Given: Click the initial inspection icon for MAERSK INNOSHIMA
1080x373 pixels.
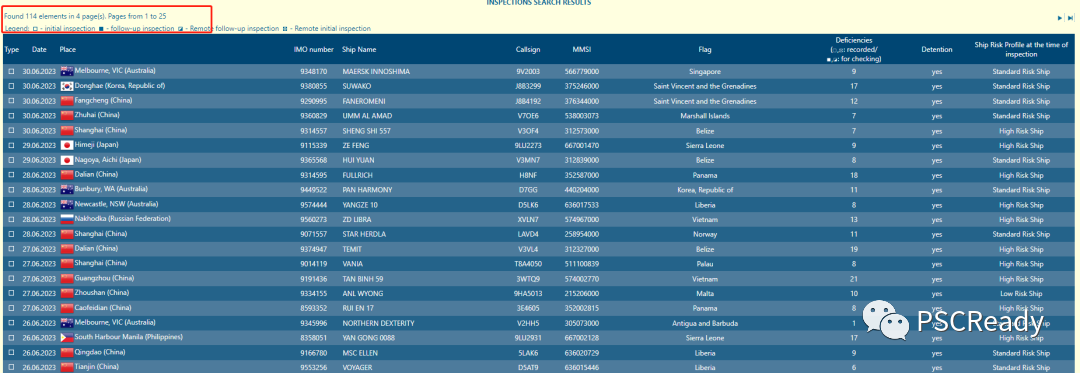Looking at the screenshot, I should pos(11,72).
